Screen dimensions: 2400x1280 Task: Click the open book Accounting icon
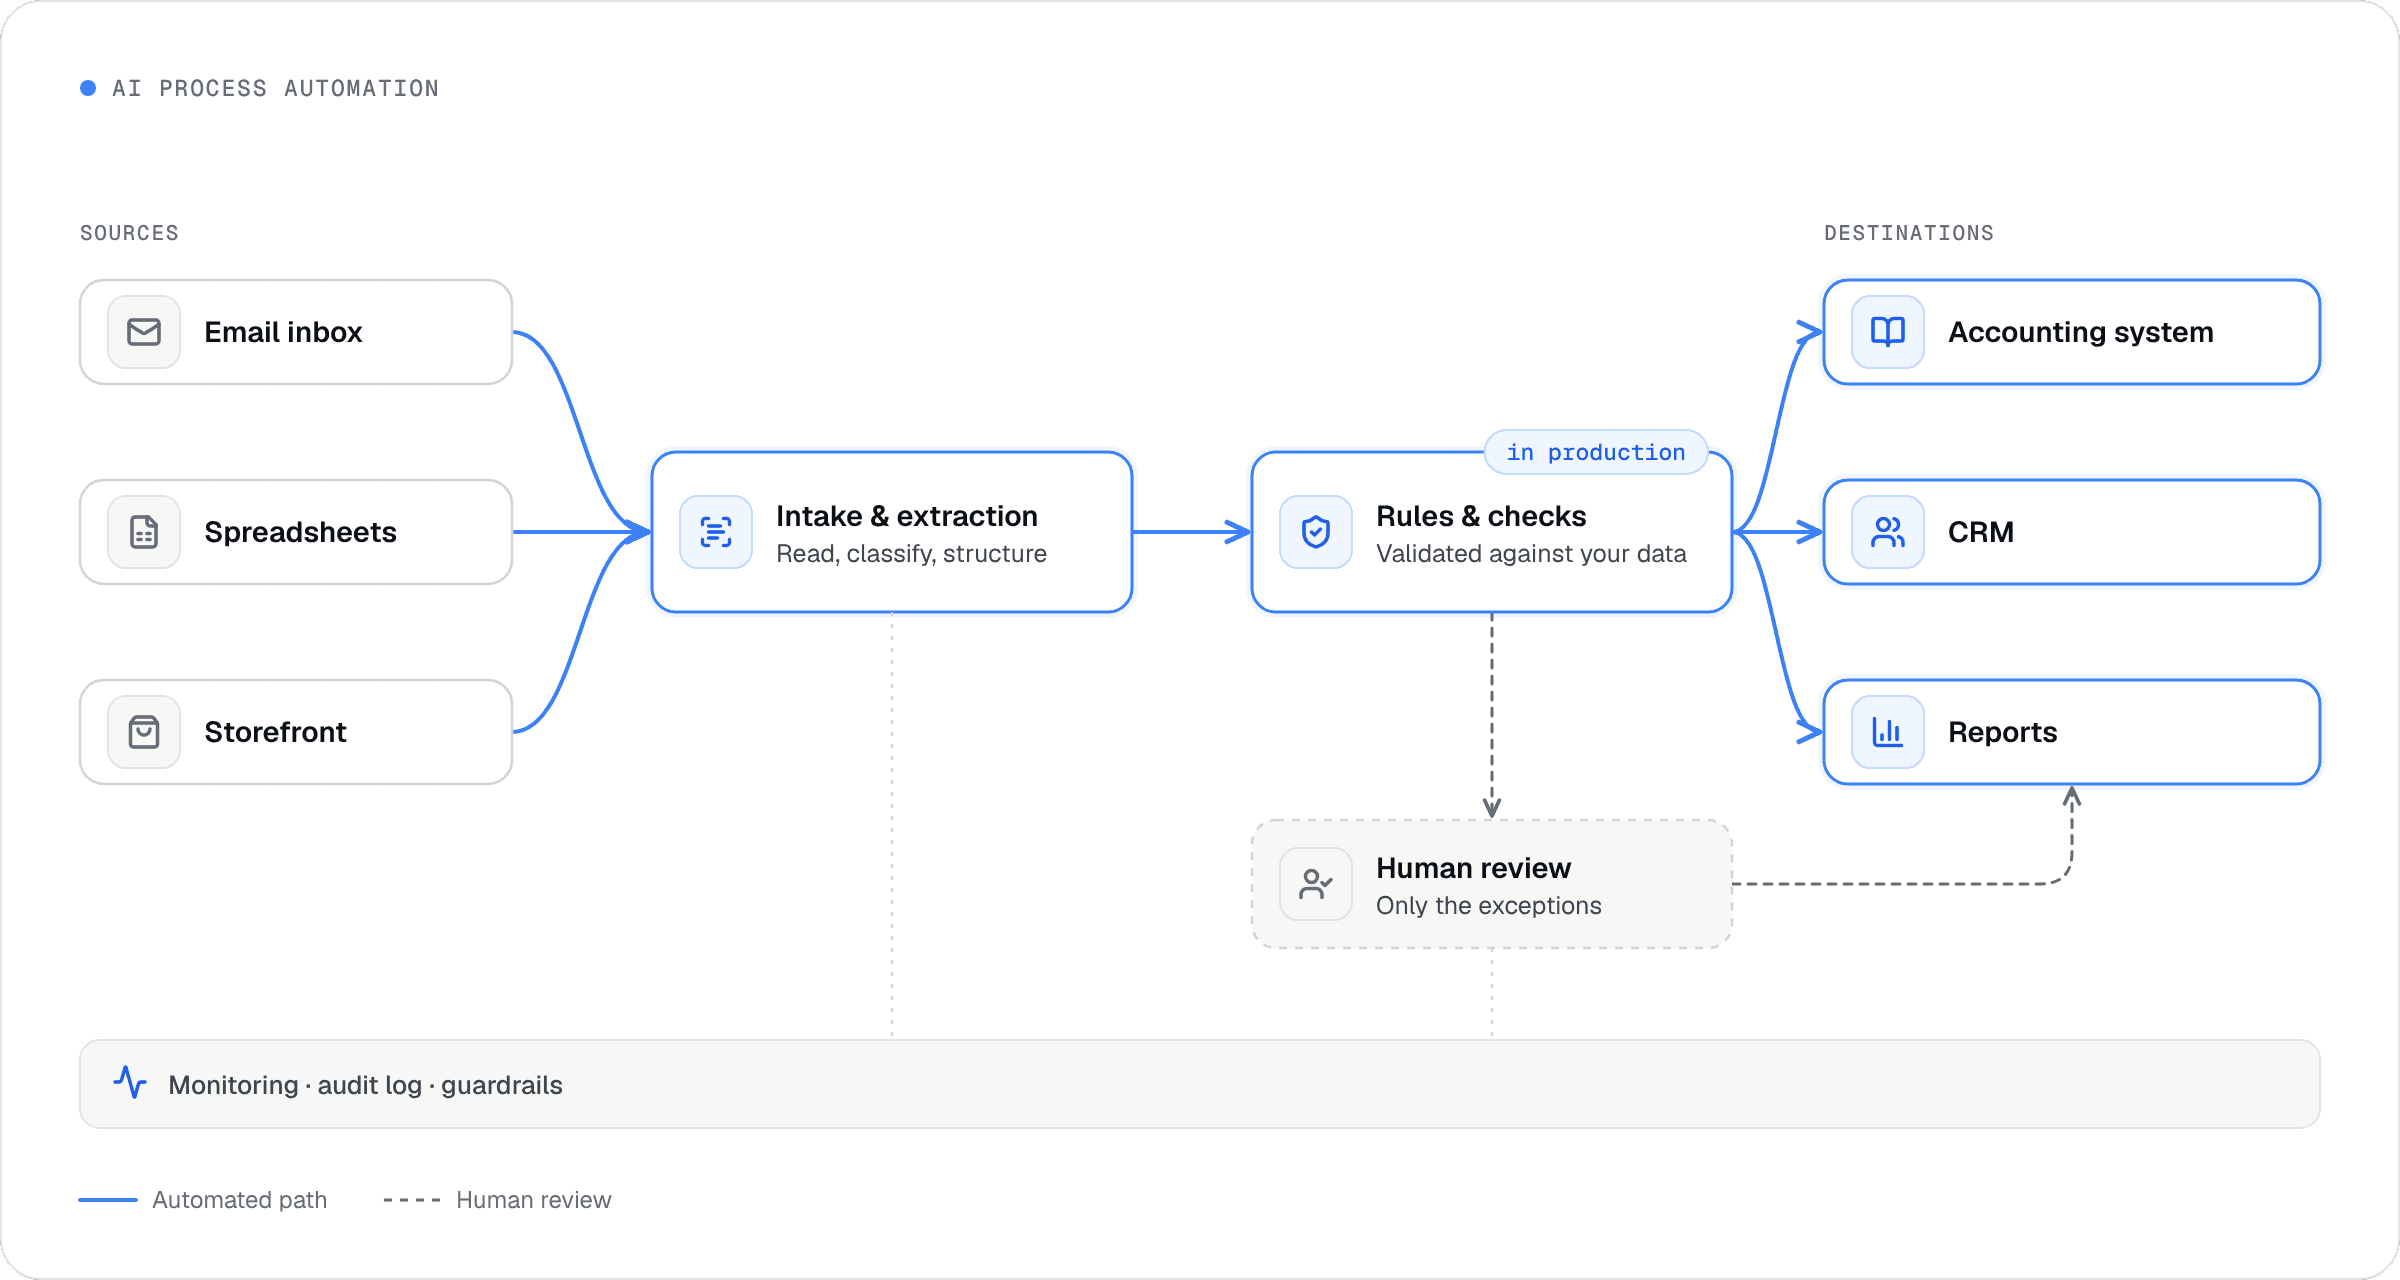(x=1888, y=332)
